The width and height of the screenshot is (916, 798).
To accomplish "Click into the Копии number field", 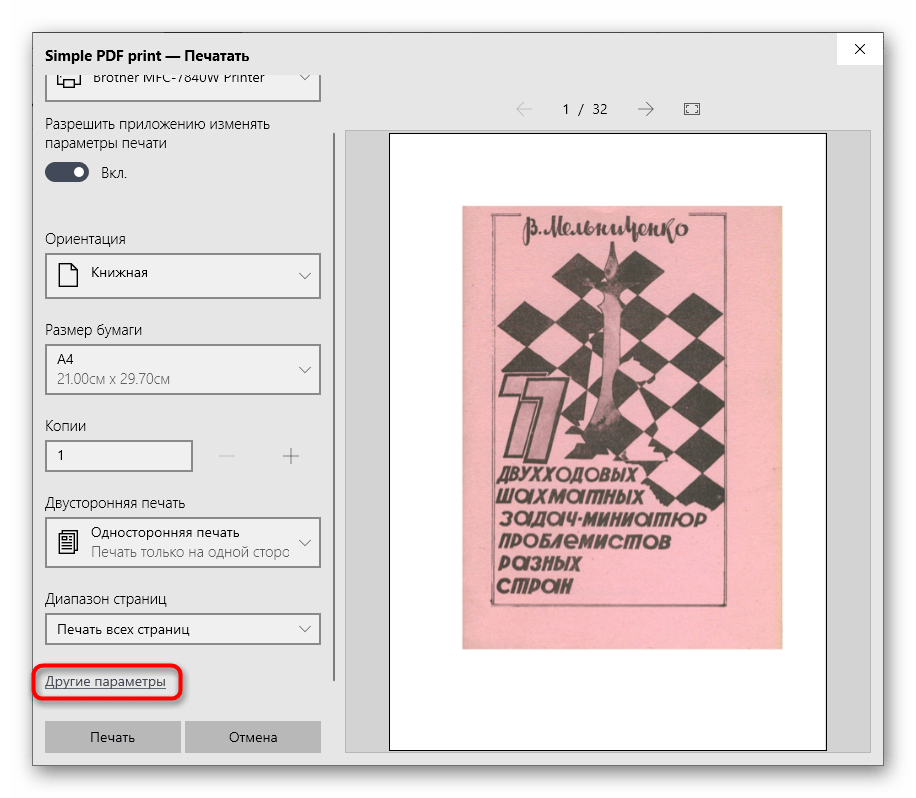I will (x=119, y=456).
